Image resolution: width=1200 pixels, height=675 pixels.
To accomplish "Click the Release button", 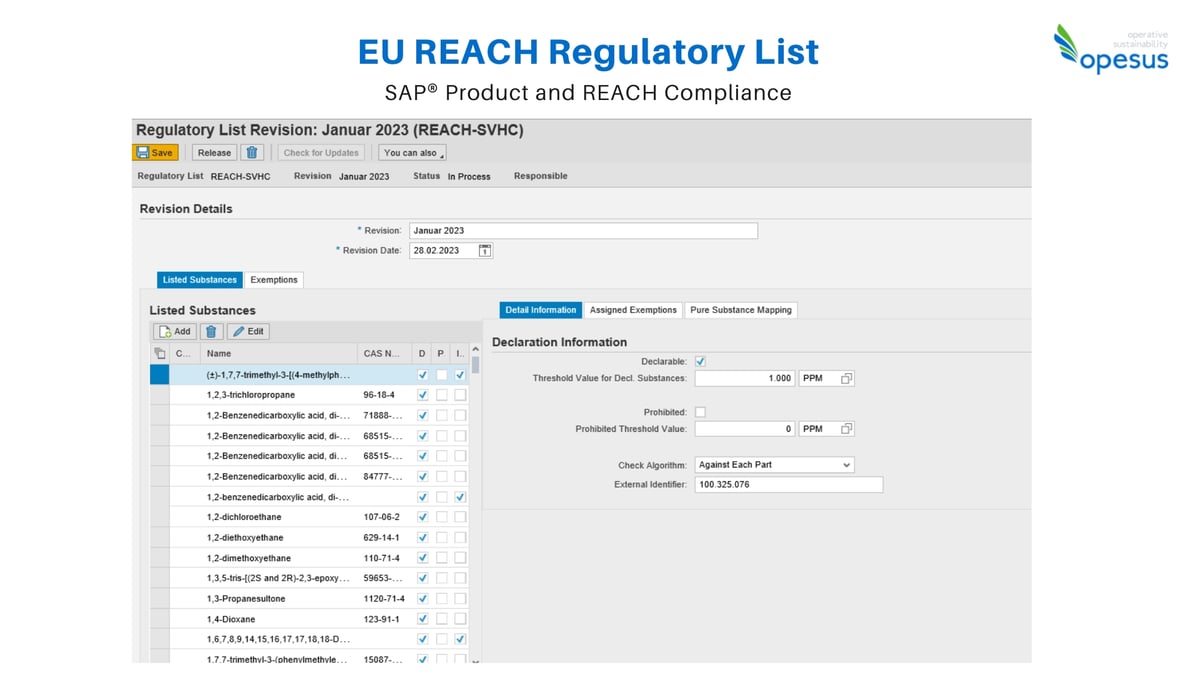I will point(214,152).
